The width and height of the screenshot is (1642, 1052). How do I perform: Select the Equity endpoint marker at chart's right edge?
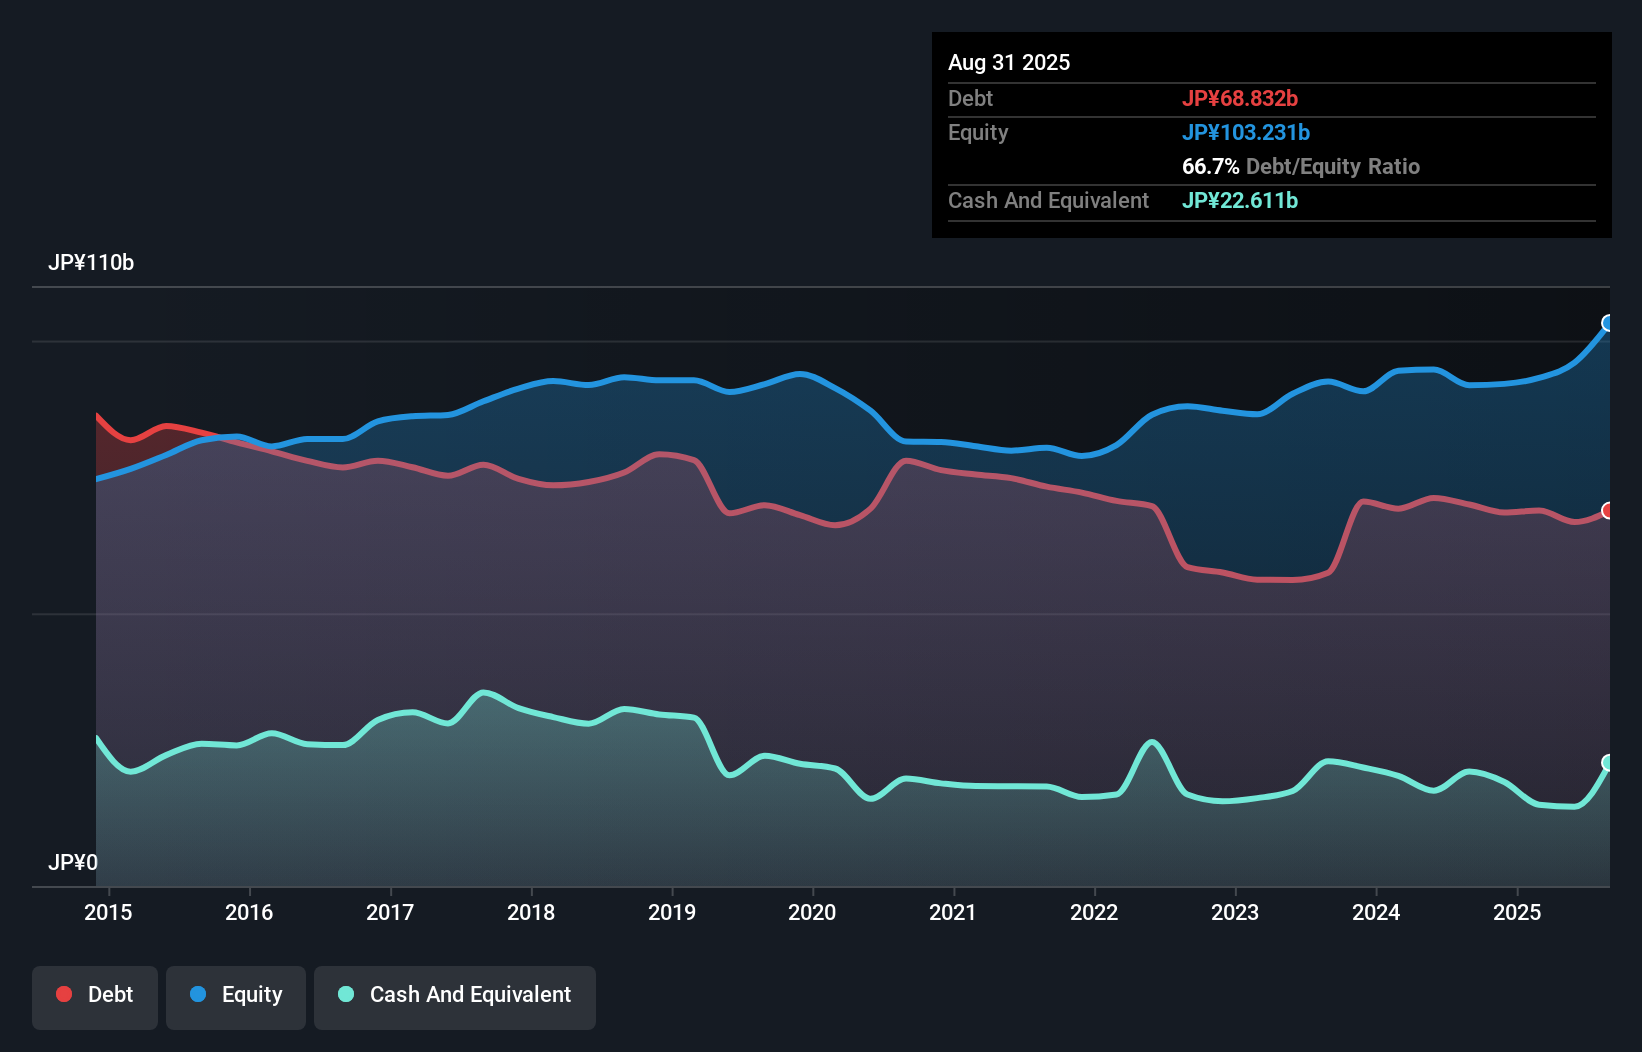1607,323
